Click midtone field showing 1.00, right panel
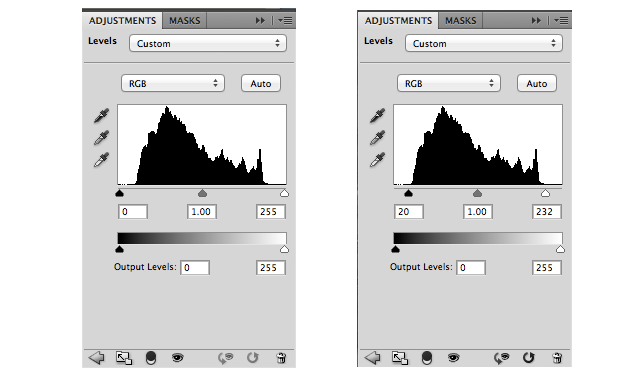640x392 pixels. point(478,212)
